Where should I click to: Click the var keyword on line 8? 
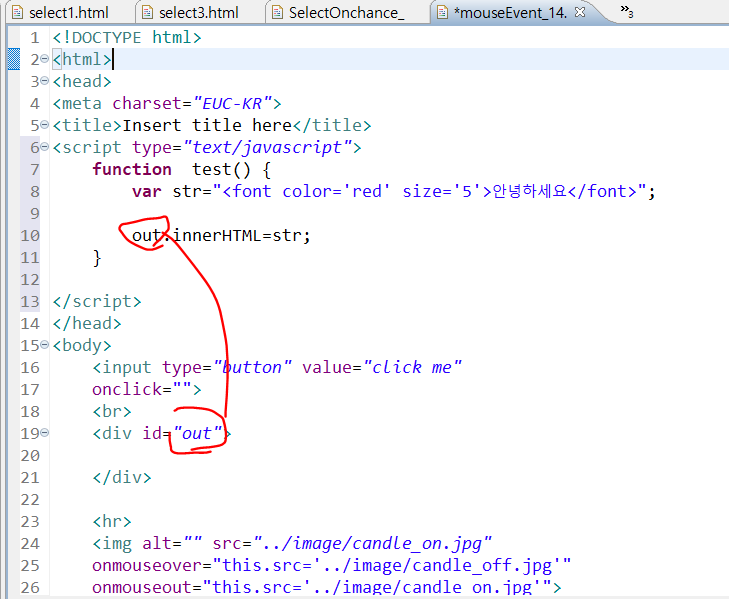(147, 192)
